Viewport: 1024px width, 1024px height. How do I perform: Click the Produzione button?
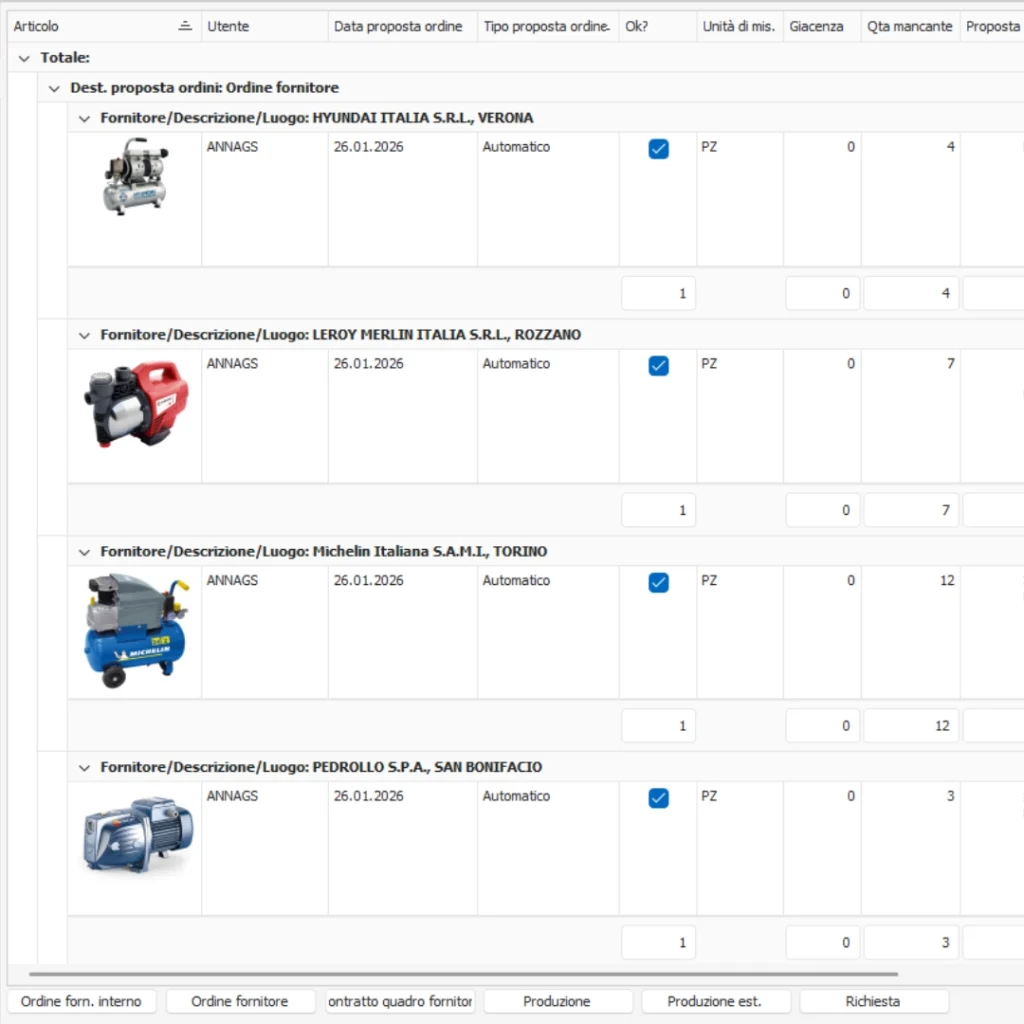558,1001
